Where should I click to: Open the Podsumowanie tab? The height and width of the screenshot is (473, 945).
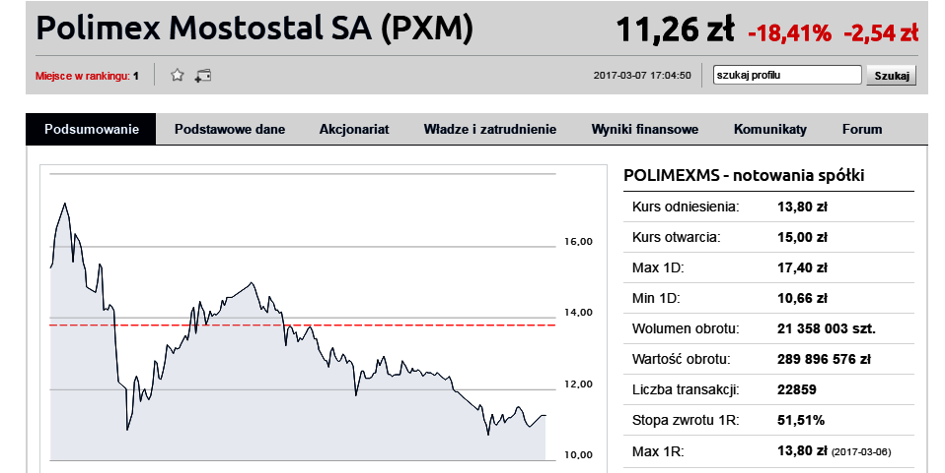click(91, 129)
